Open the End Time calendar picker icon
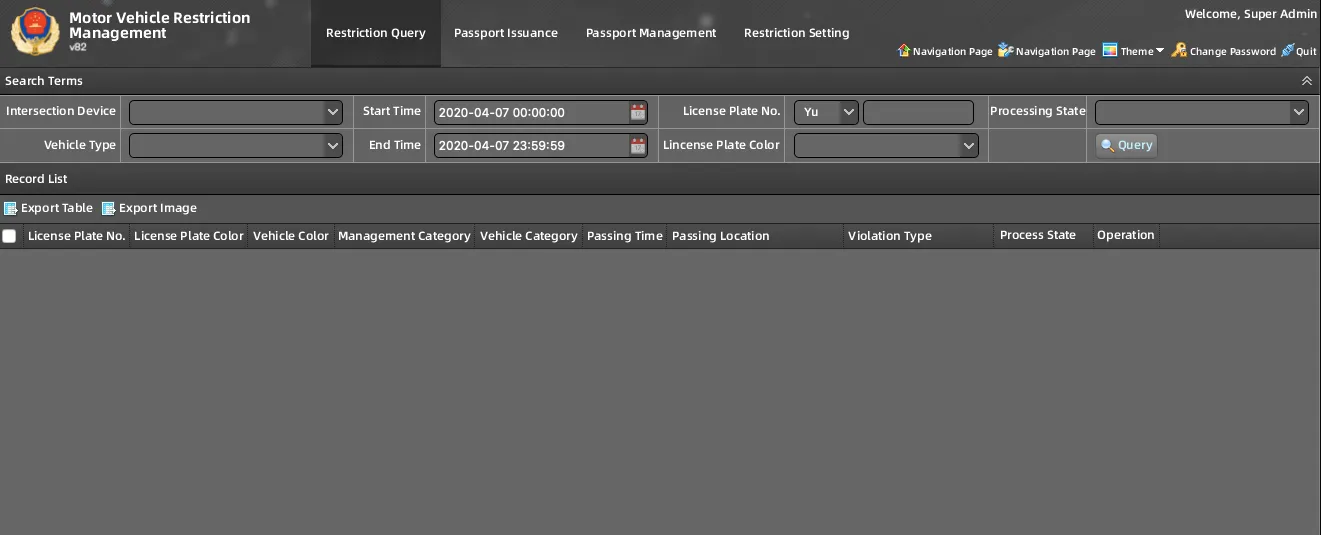 pyautogui.click(x=638, y=146)
